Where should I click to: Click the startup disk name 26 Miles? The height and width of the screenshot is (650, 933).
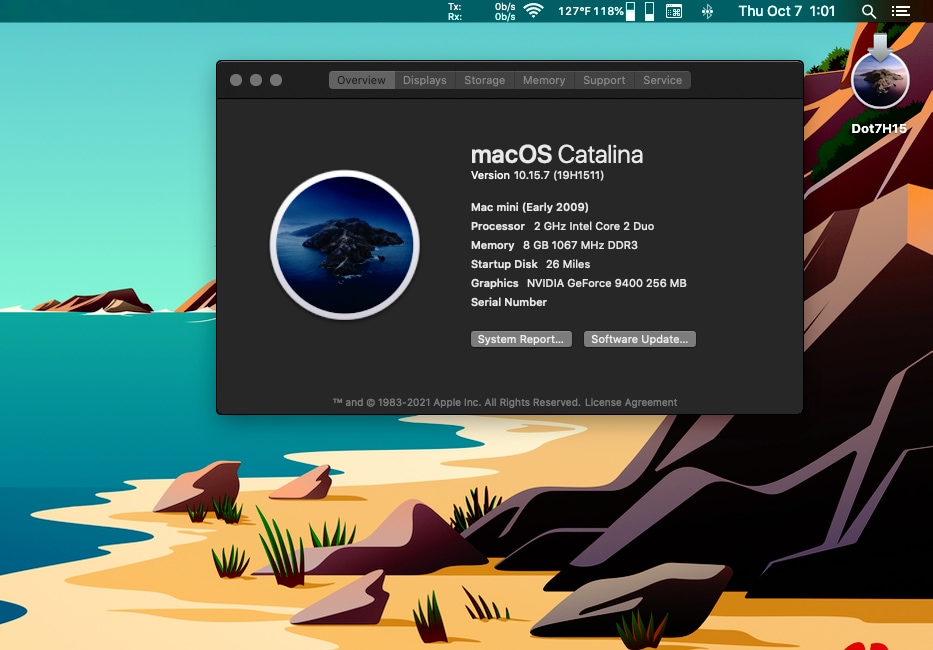[x=568, y=264]
